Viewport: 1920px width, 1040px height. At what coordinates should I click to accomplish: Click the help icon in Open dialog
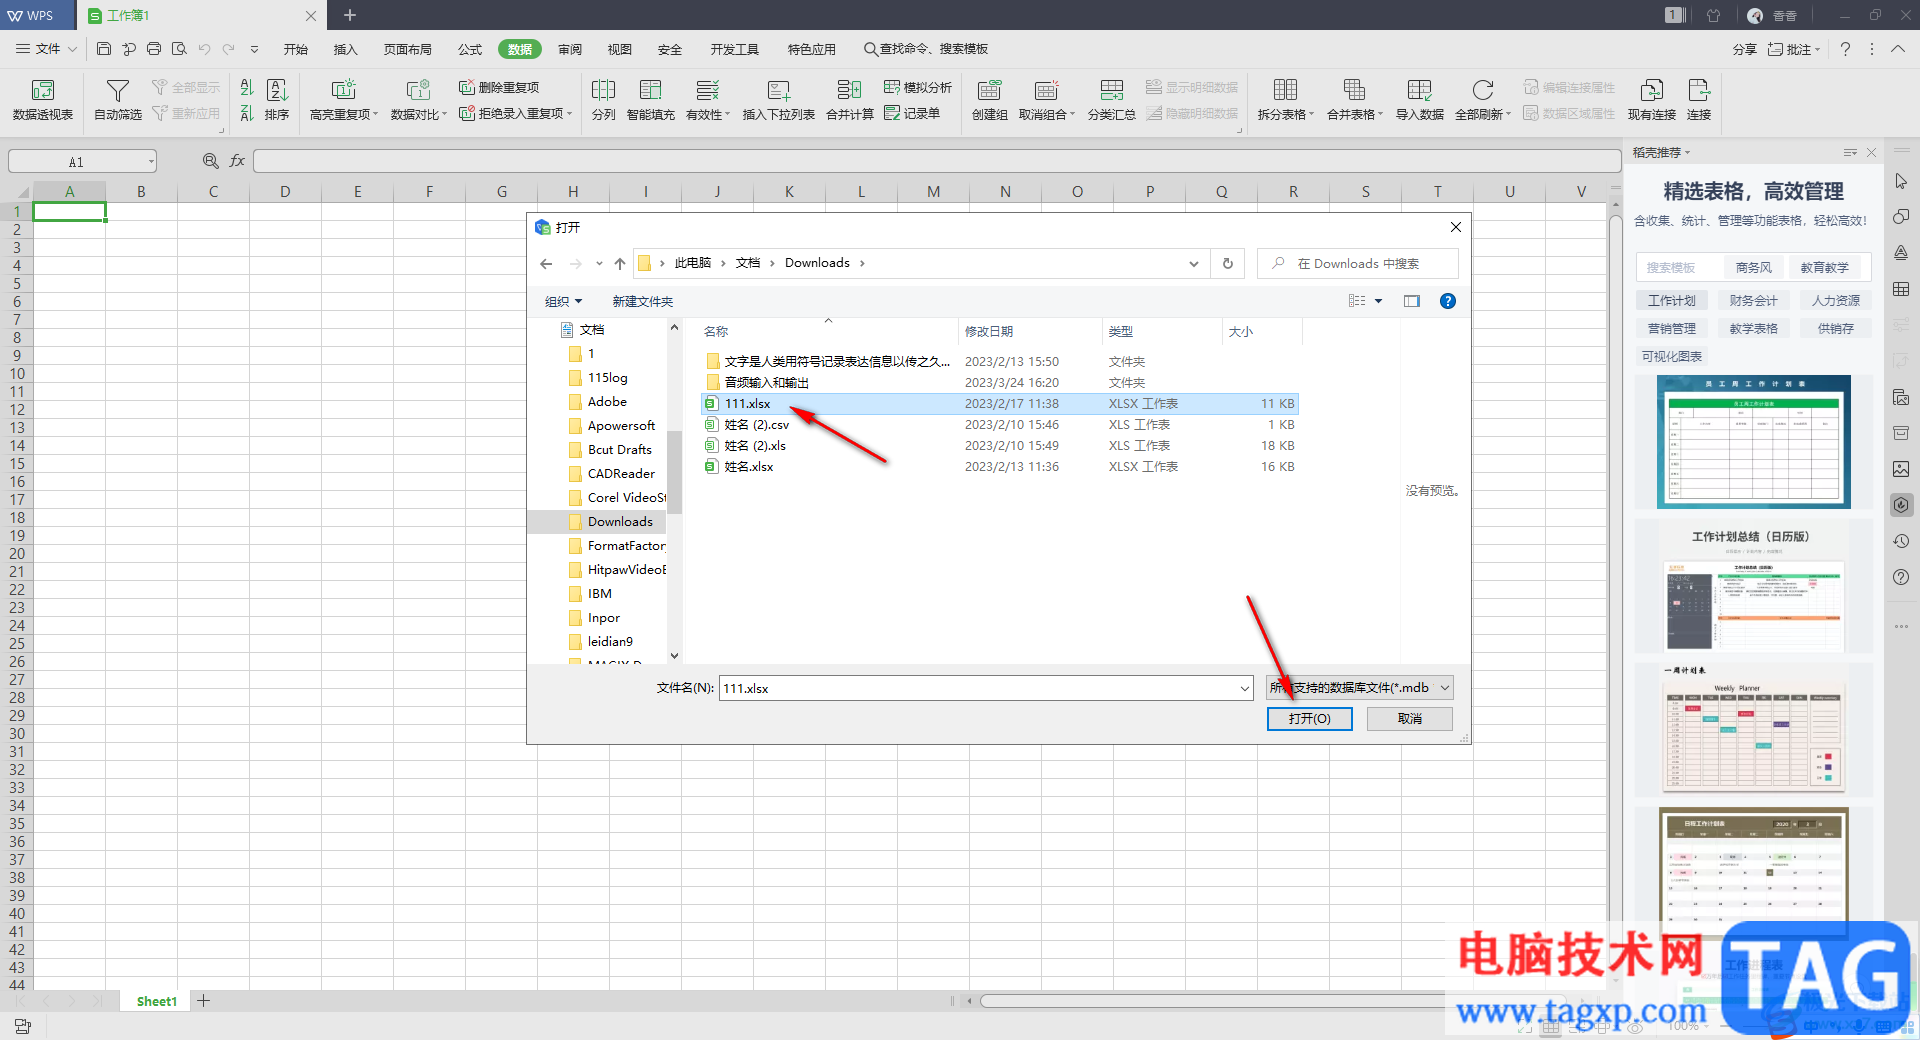coord(1447,301)
